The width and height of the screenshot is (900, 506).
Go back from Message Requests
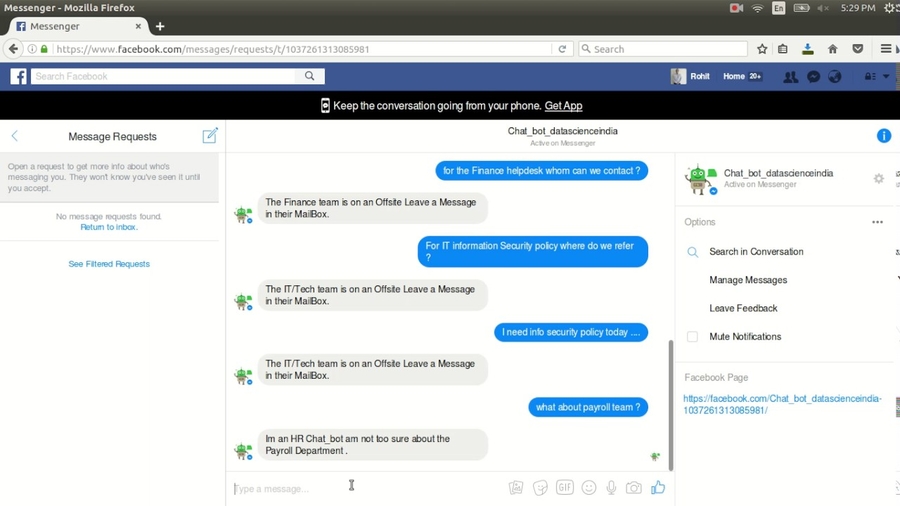click(15, 136)
